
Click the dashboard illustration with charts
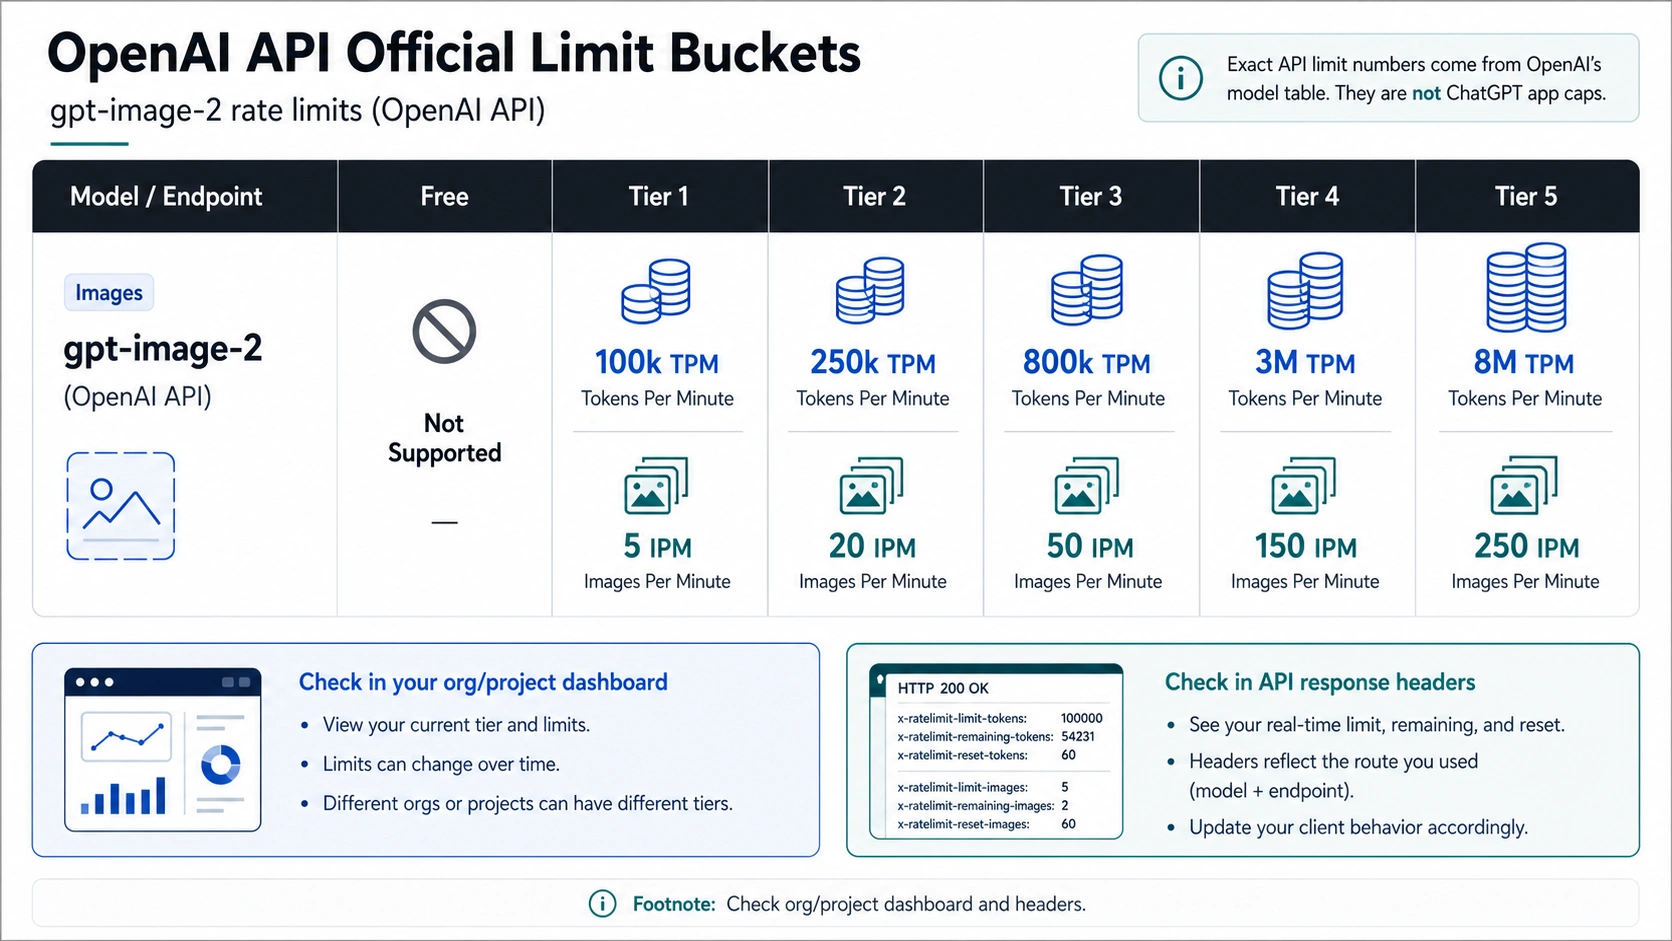163,750
